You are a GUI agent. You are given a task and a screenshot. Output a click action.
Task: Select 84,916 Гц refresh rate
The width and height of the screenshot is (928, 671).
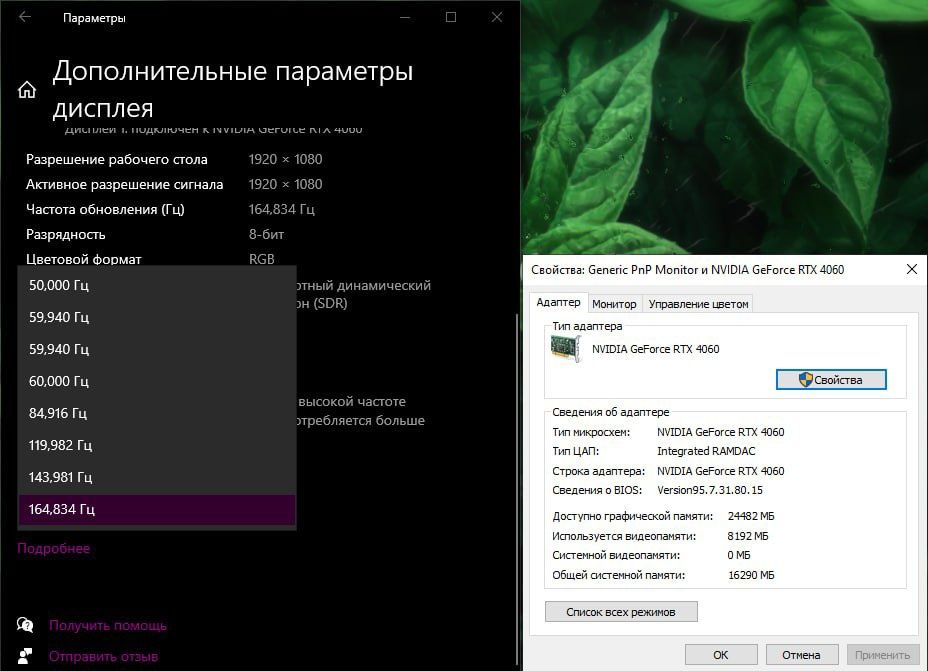(157, 413)
